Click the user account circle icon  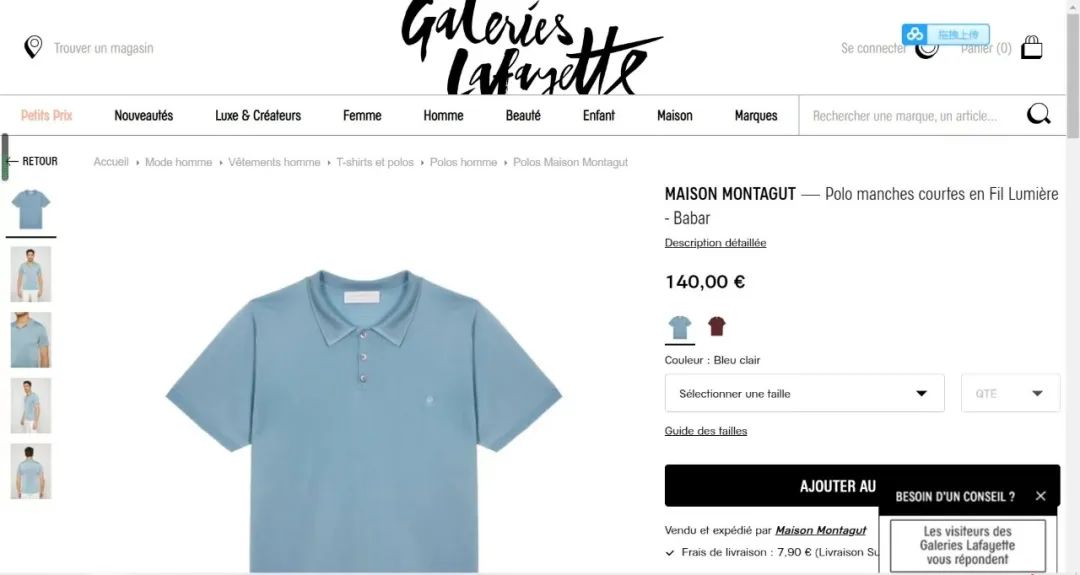pyautogui.click(x=927, y=48)
